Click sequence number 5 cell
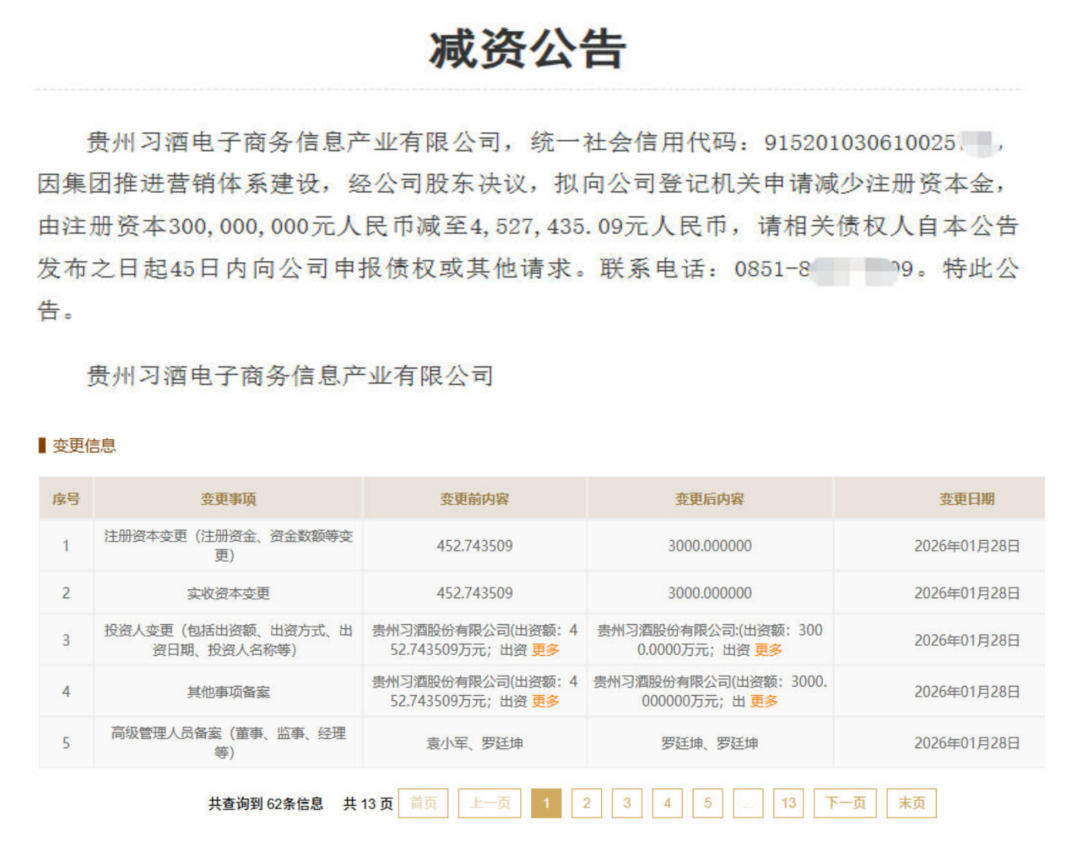Screen dimensions: 1076x846 [66, 743]
